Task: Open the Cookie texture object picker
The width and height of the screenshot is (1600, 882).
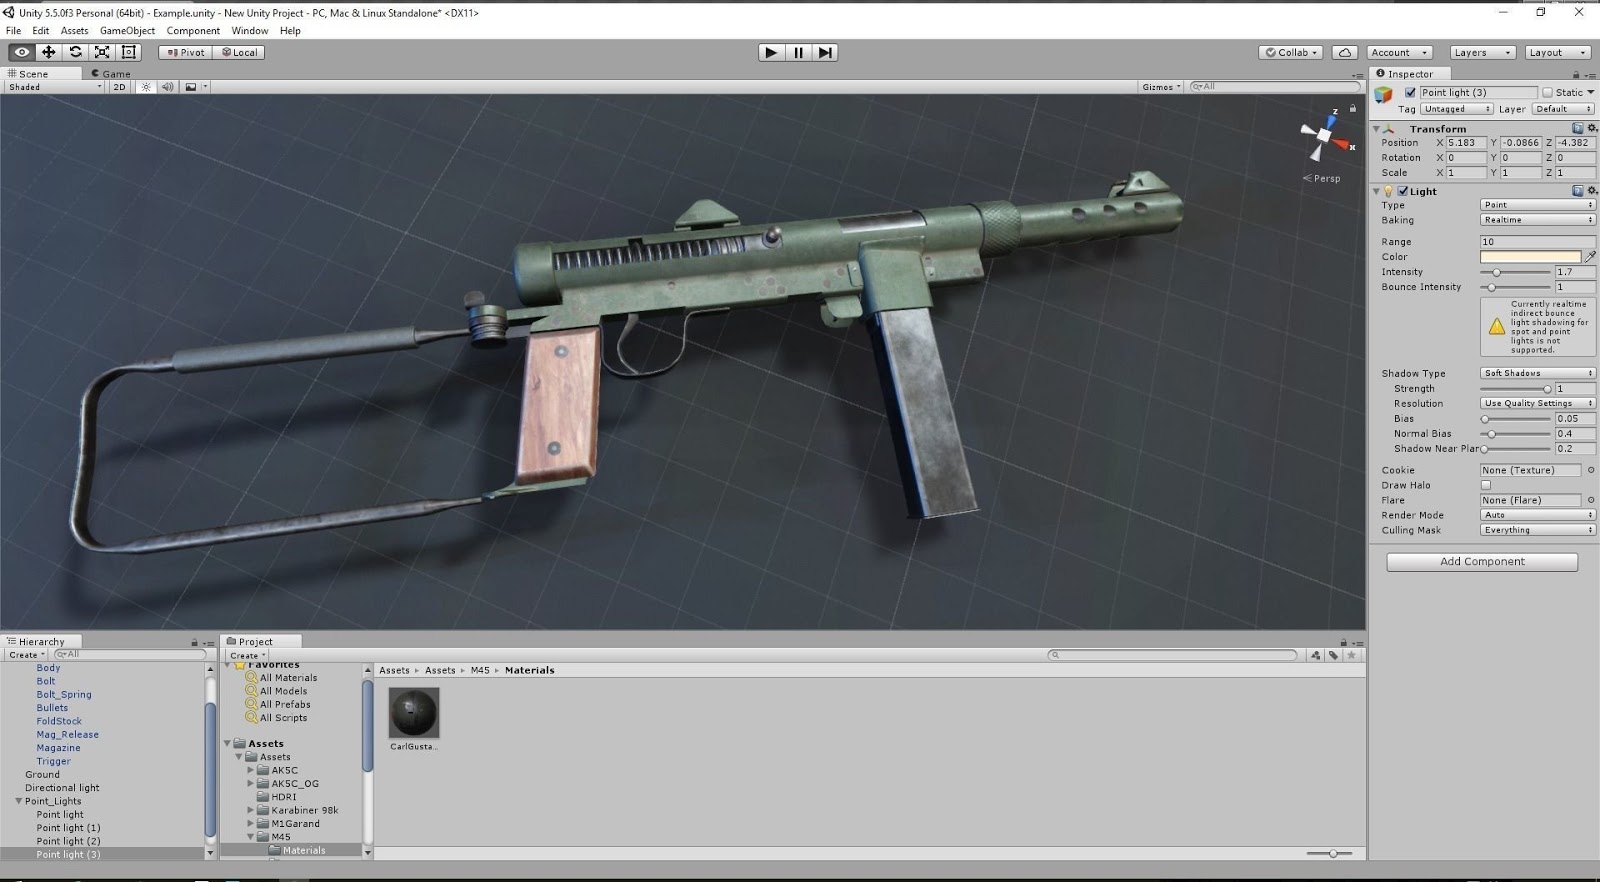Action: coord(1590,470)
